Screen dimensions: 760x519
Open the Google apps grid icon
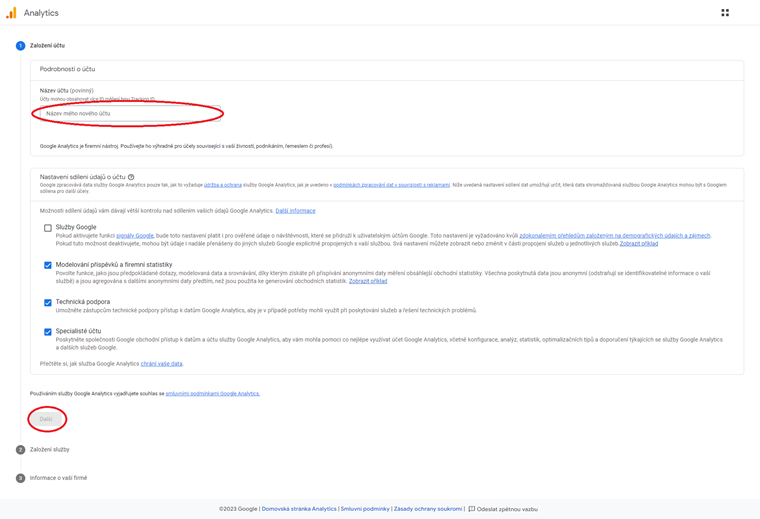(x=725, y=13)
